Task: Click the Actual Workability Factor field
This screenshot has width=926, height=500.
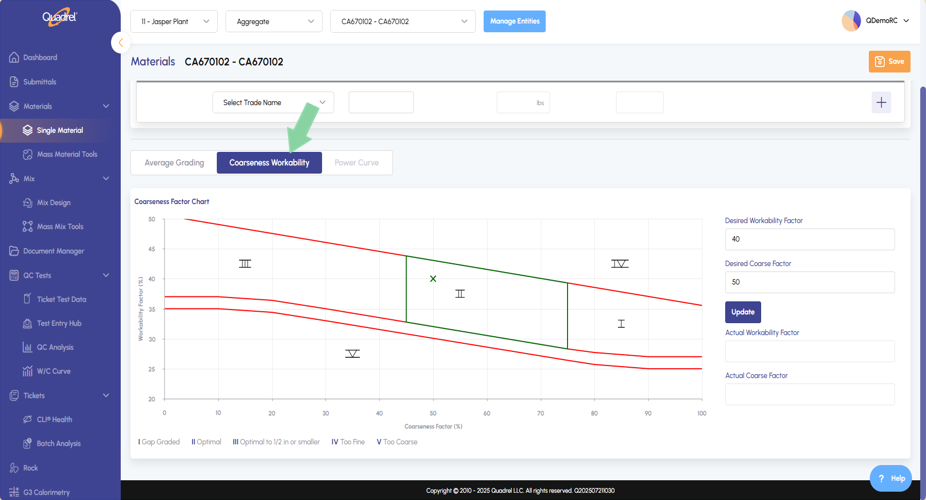Action: pos(810,351)
